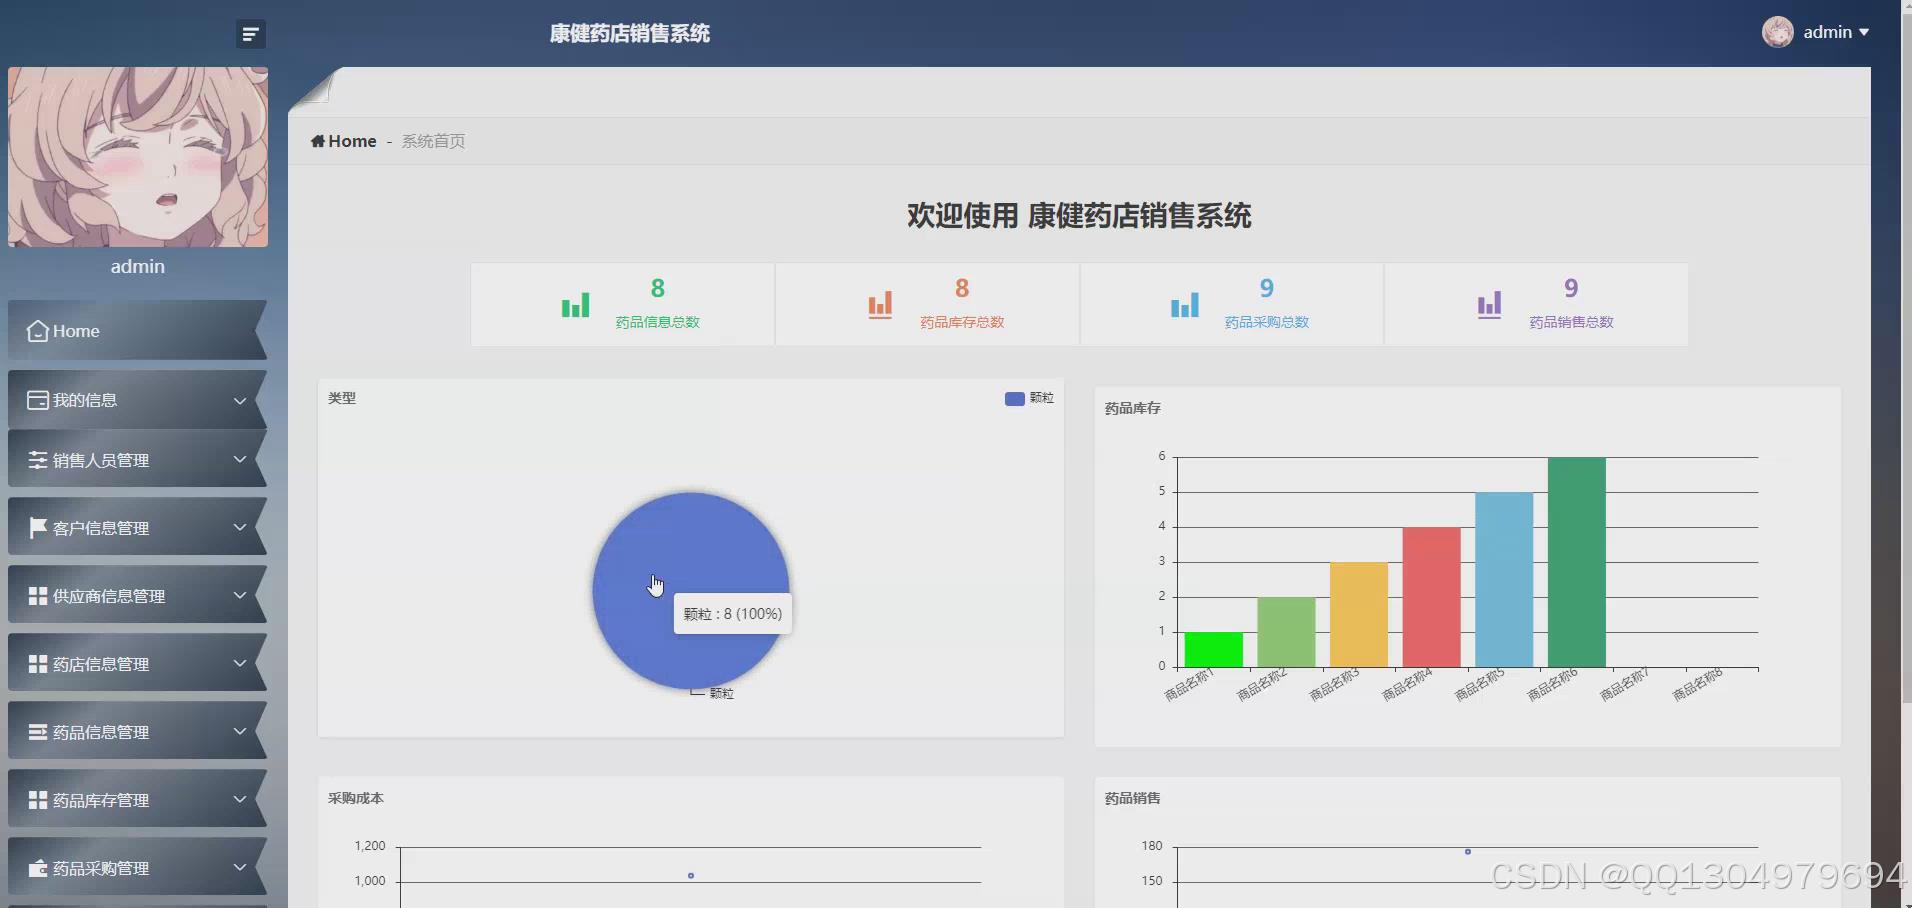Image resolution: width=1912 pixels, height=908 pixels.
Task: Click the blue legend color square next to 颗粒
Action: click(x=1013, y=398)
